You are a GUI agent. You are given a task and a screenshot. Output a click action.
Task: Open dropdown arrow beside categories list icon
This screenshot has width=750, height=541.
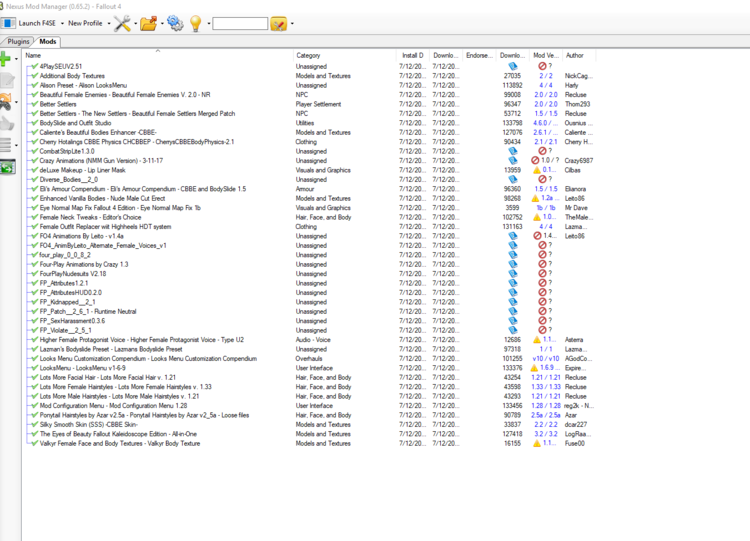point(16,145)
